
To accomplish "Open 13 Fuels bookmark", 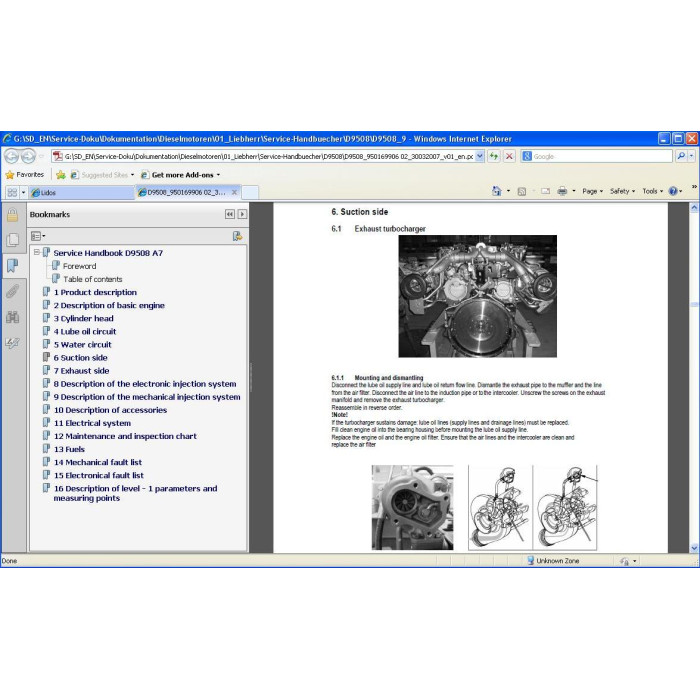I will (x=69, y=449).
